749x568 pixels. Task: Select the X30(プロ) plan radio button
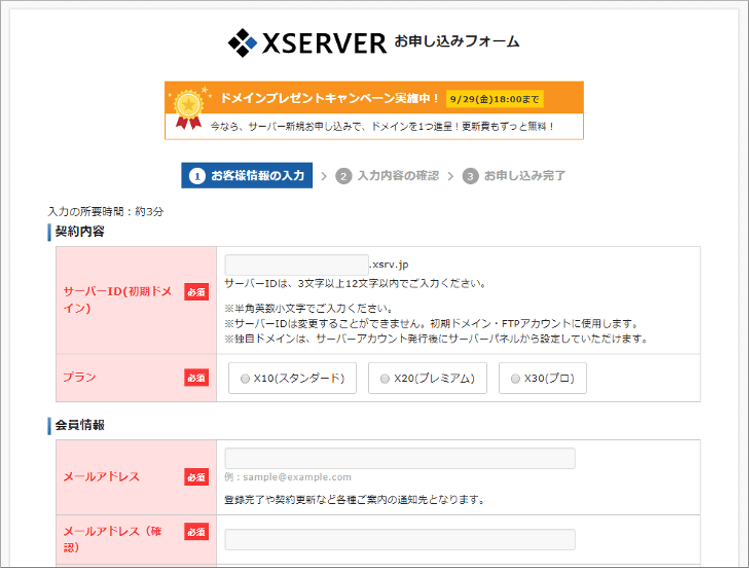pos(515,379)
